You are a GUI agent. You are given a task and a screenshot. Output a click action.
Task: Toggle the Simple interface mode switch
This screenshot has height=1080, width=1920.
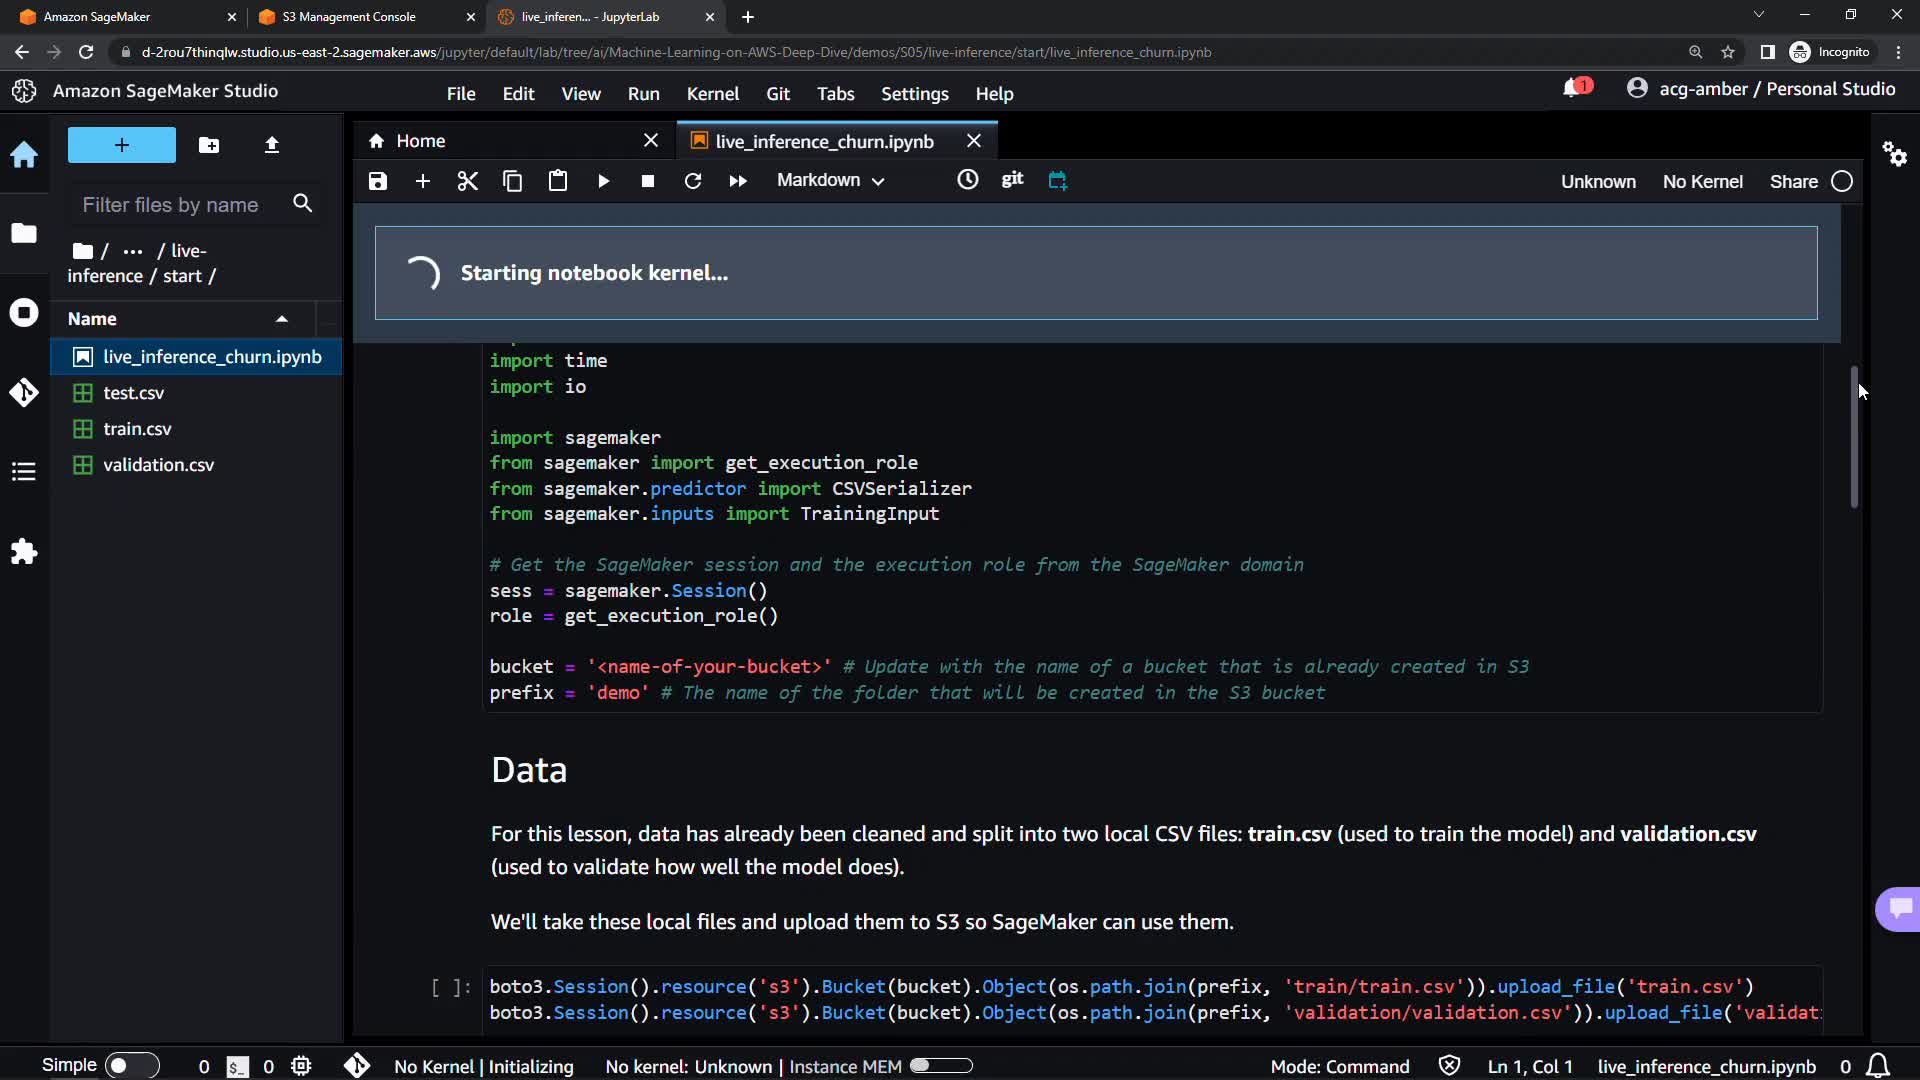click(x=131, y=1066)
